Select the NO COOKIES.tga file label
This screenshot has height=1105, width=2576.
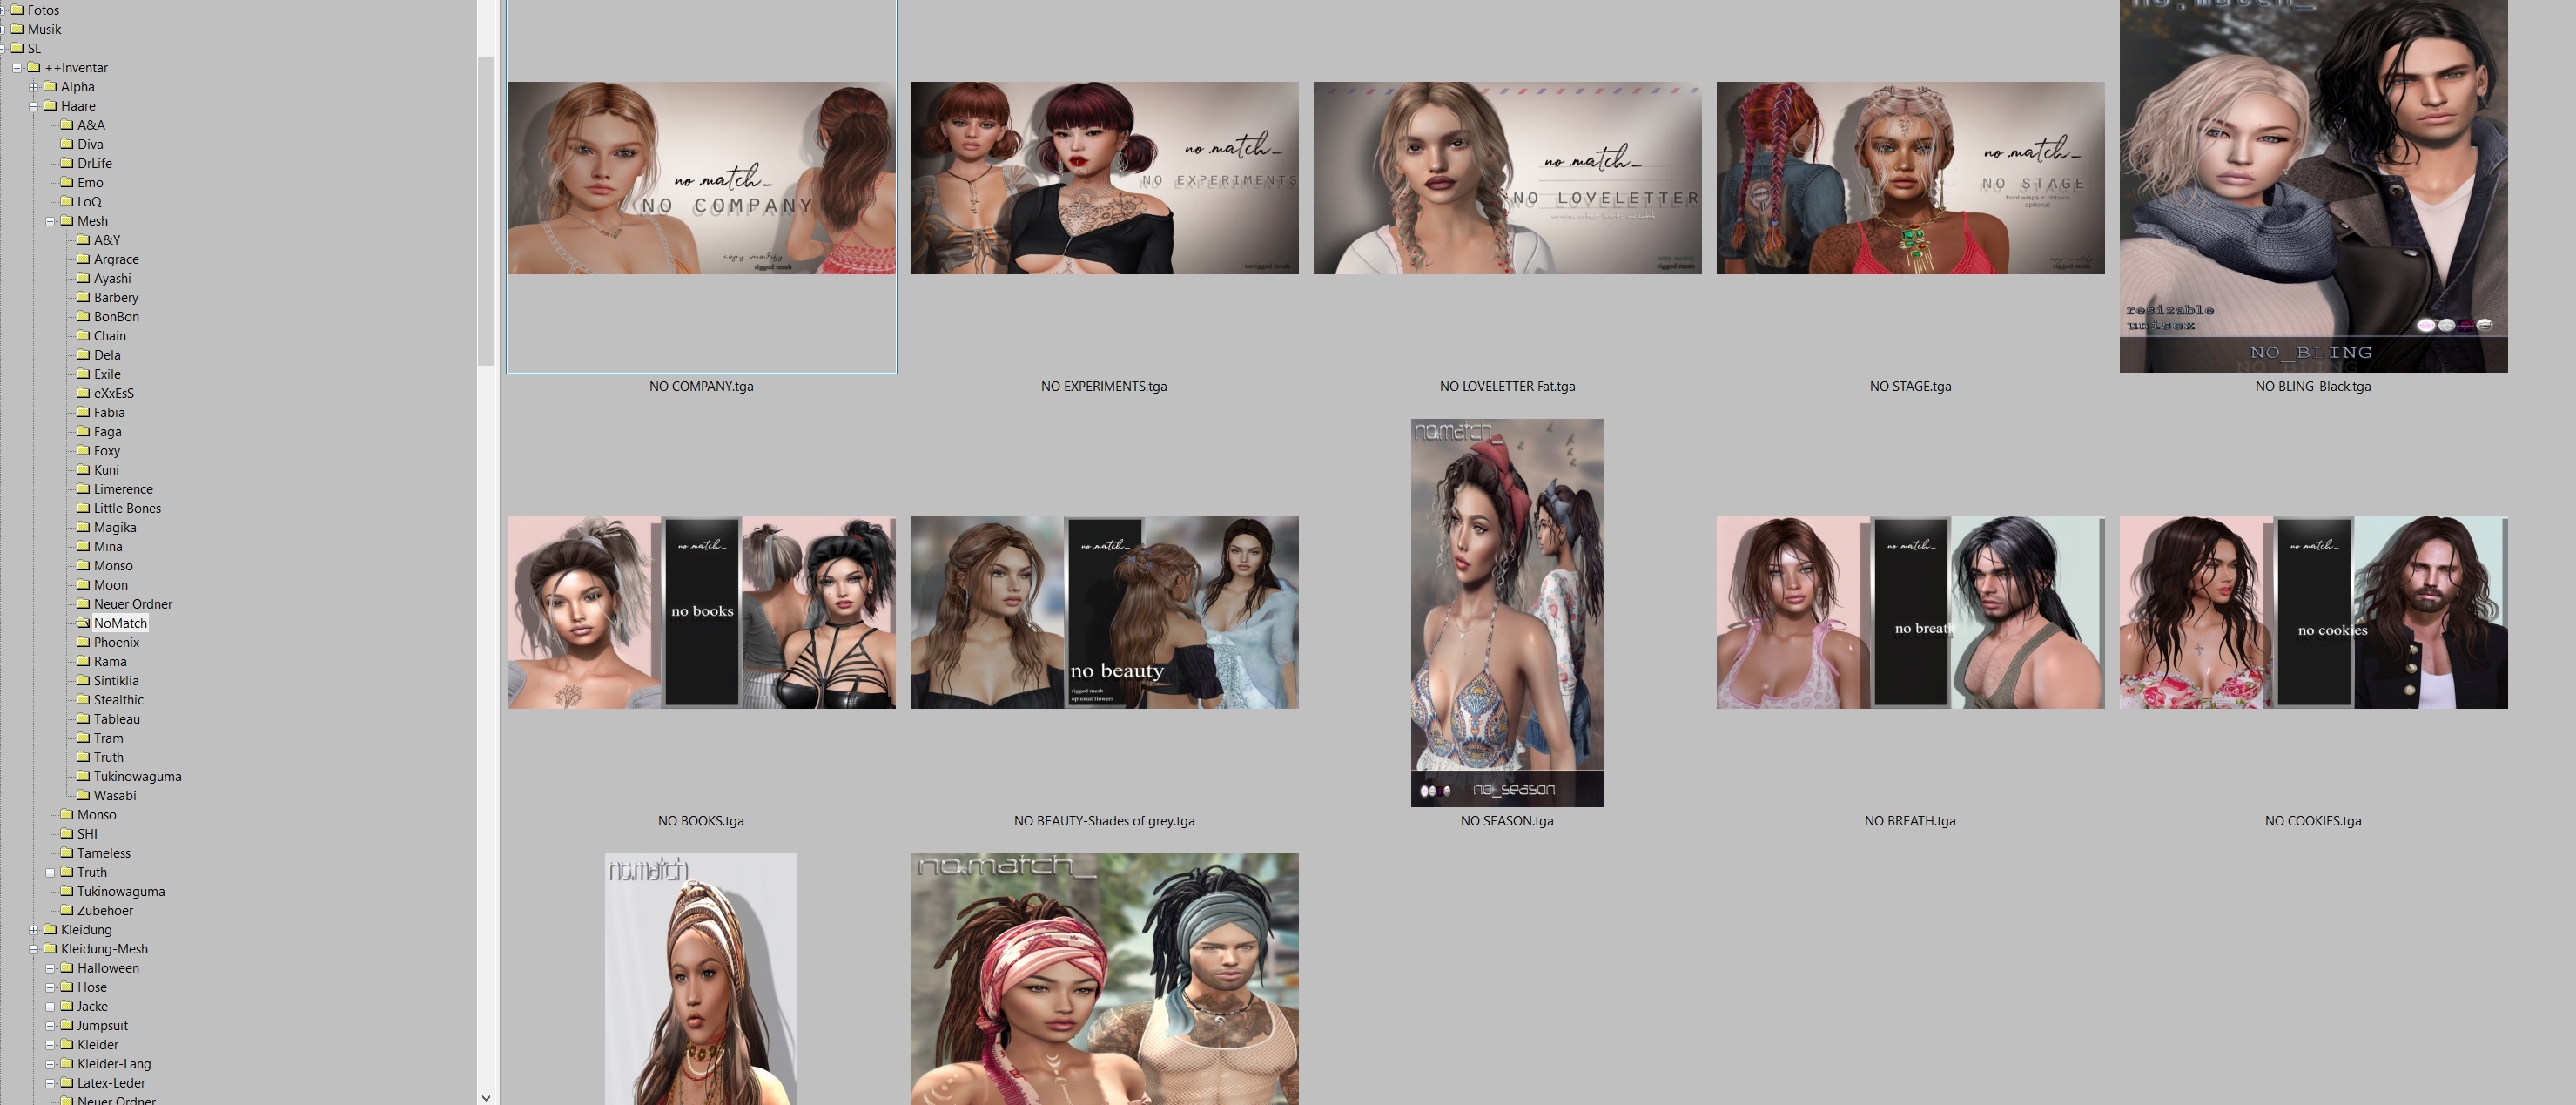click(2312, 821)
